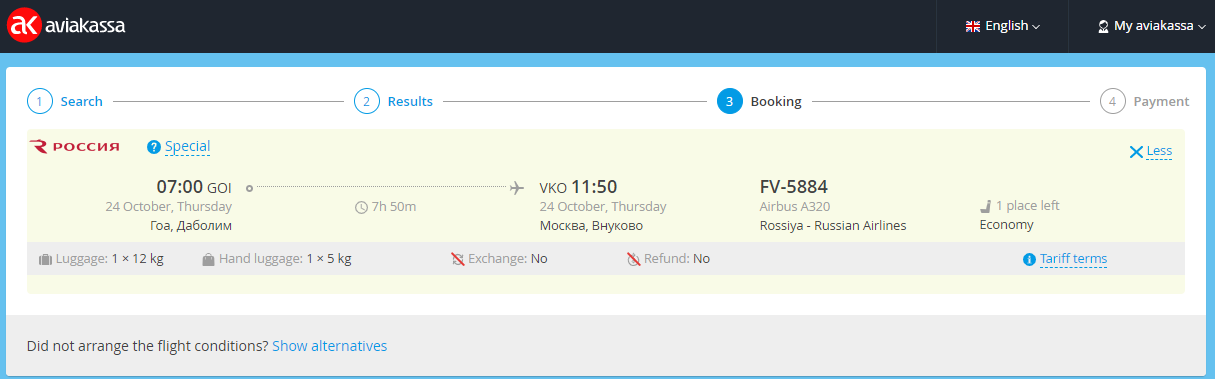Click the question mark icon beside Special
This screenshot has height=379, width=1215.
click(x=153, y=147)
